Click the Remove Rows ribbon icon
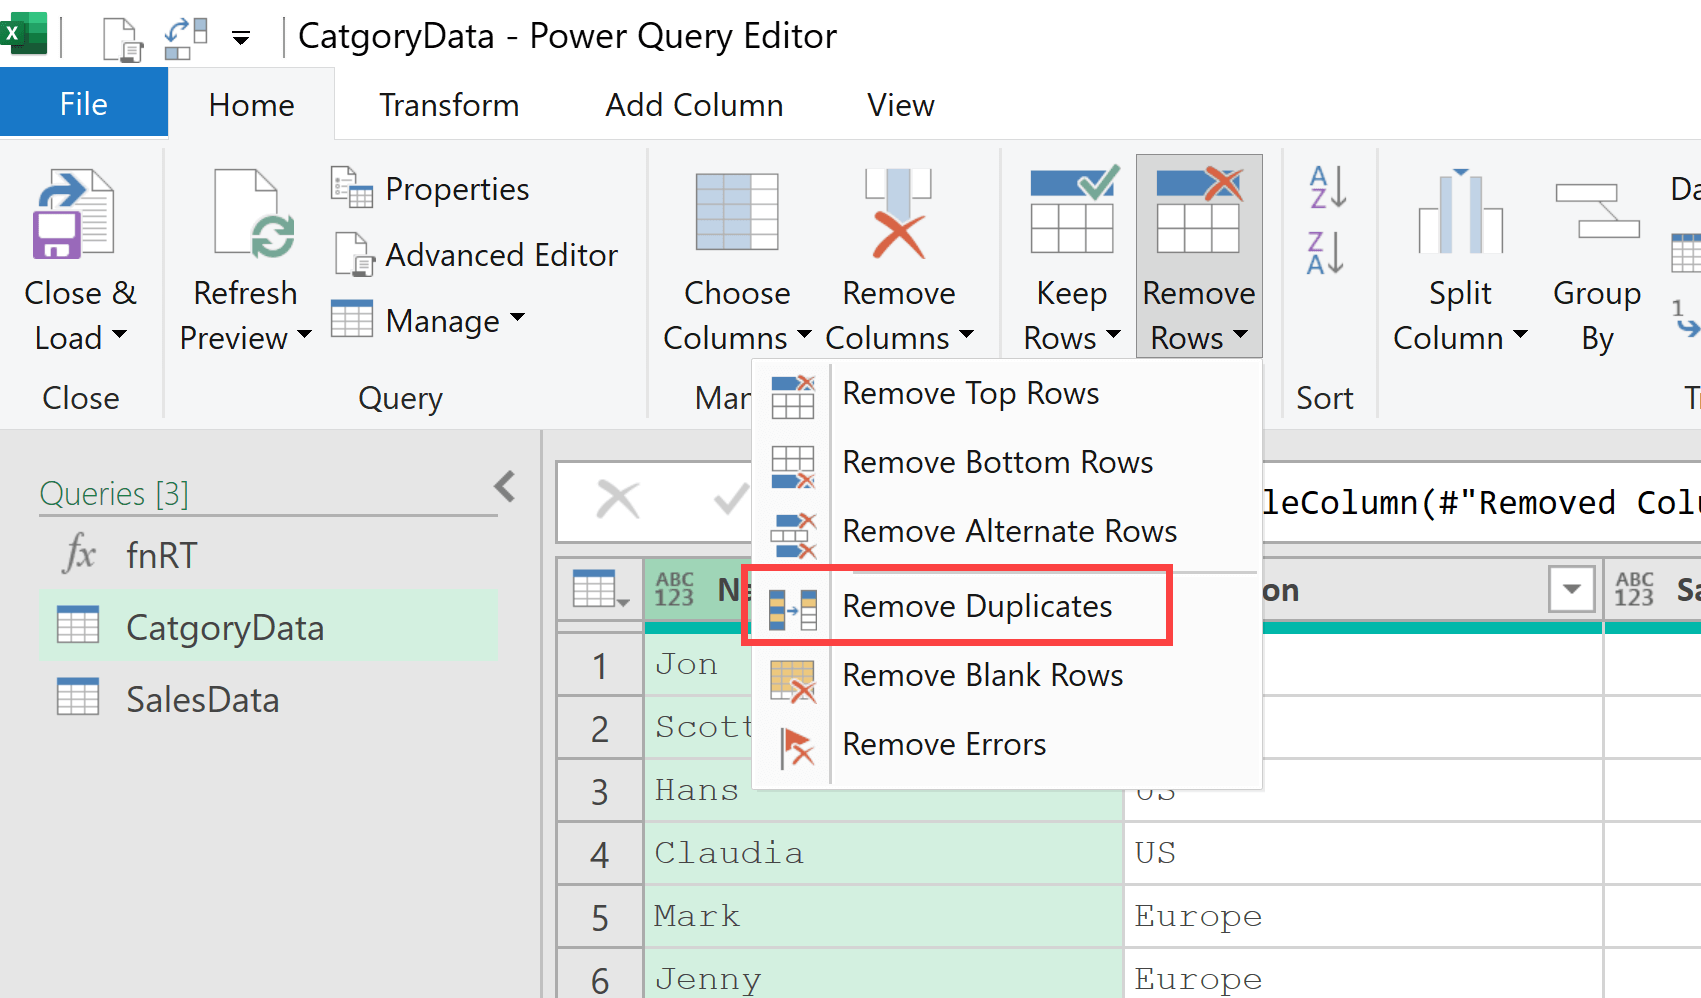Screen dimensions: 1701x998 (x=1199, y=210)
